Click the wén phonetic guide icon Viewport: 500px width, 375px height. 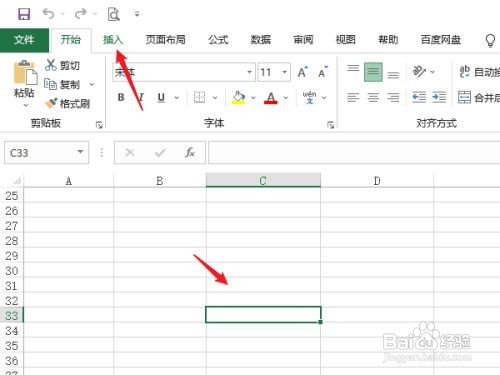coord(310,97)
